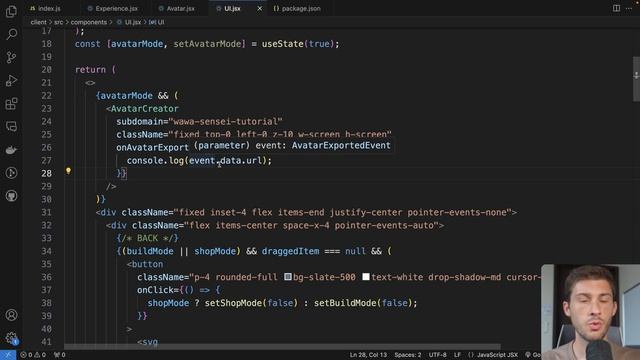Click the src breadcrumb segment
This screenshot has width=640, height=360.
(x=59, y=22)
